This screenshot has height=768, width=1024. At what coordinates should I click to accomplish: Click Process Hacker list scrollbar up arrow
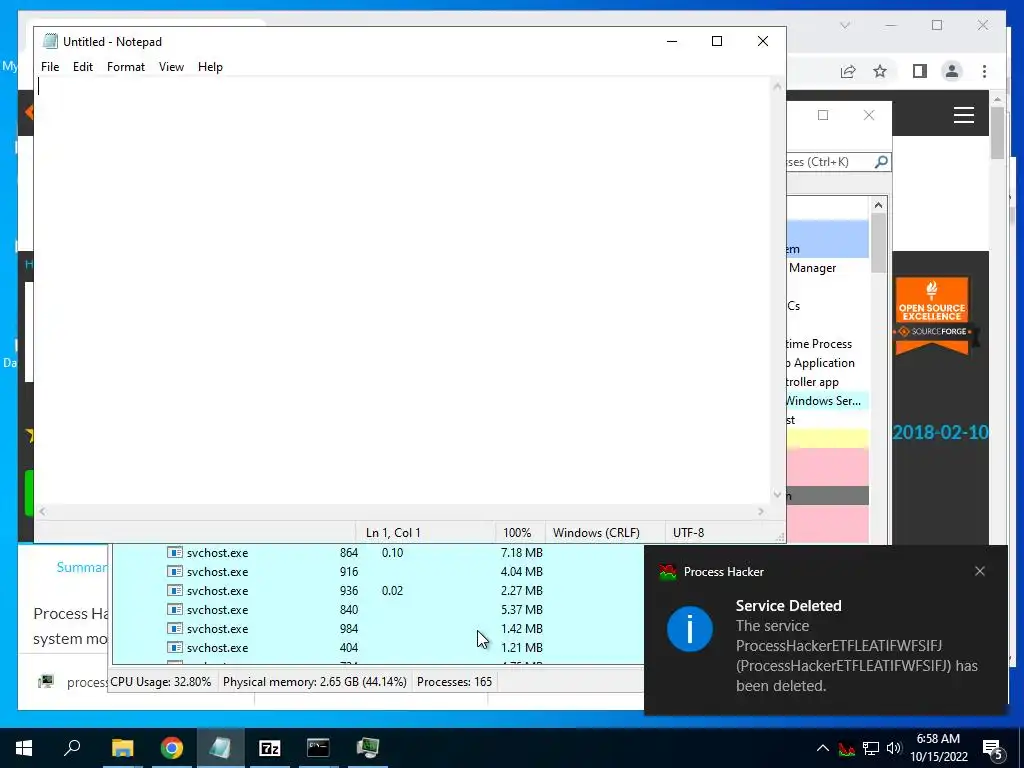coord(878,205)
